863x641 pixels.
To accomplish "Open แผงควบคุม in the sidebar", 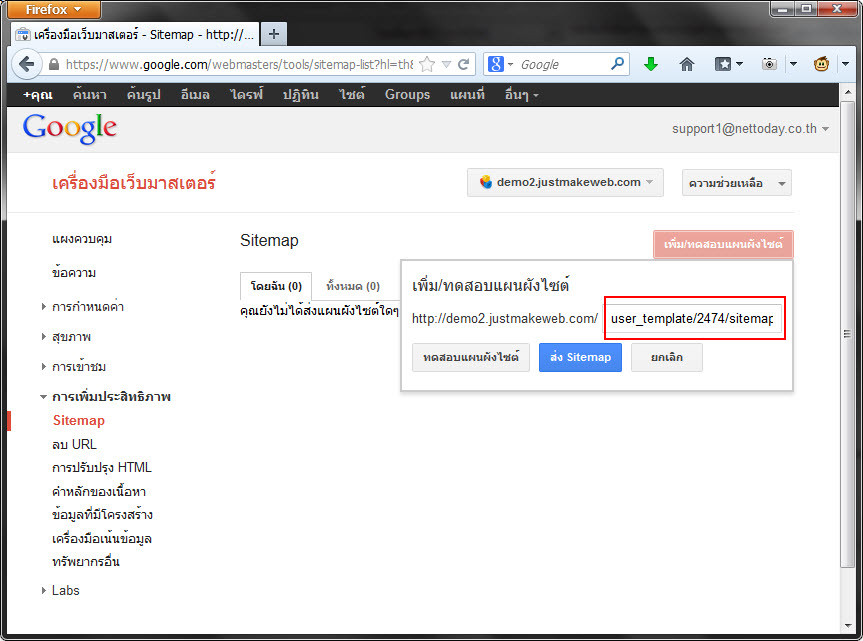I will 82,239.
